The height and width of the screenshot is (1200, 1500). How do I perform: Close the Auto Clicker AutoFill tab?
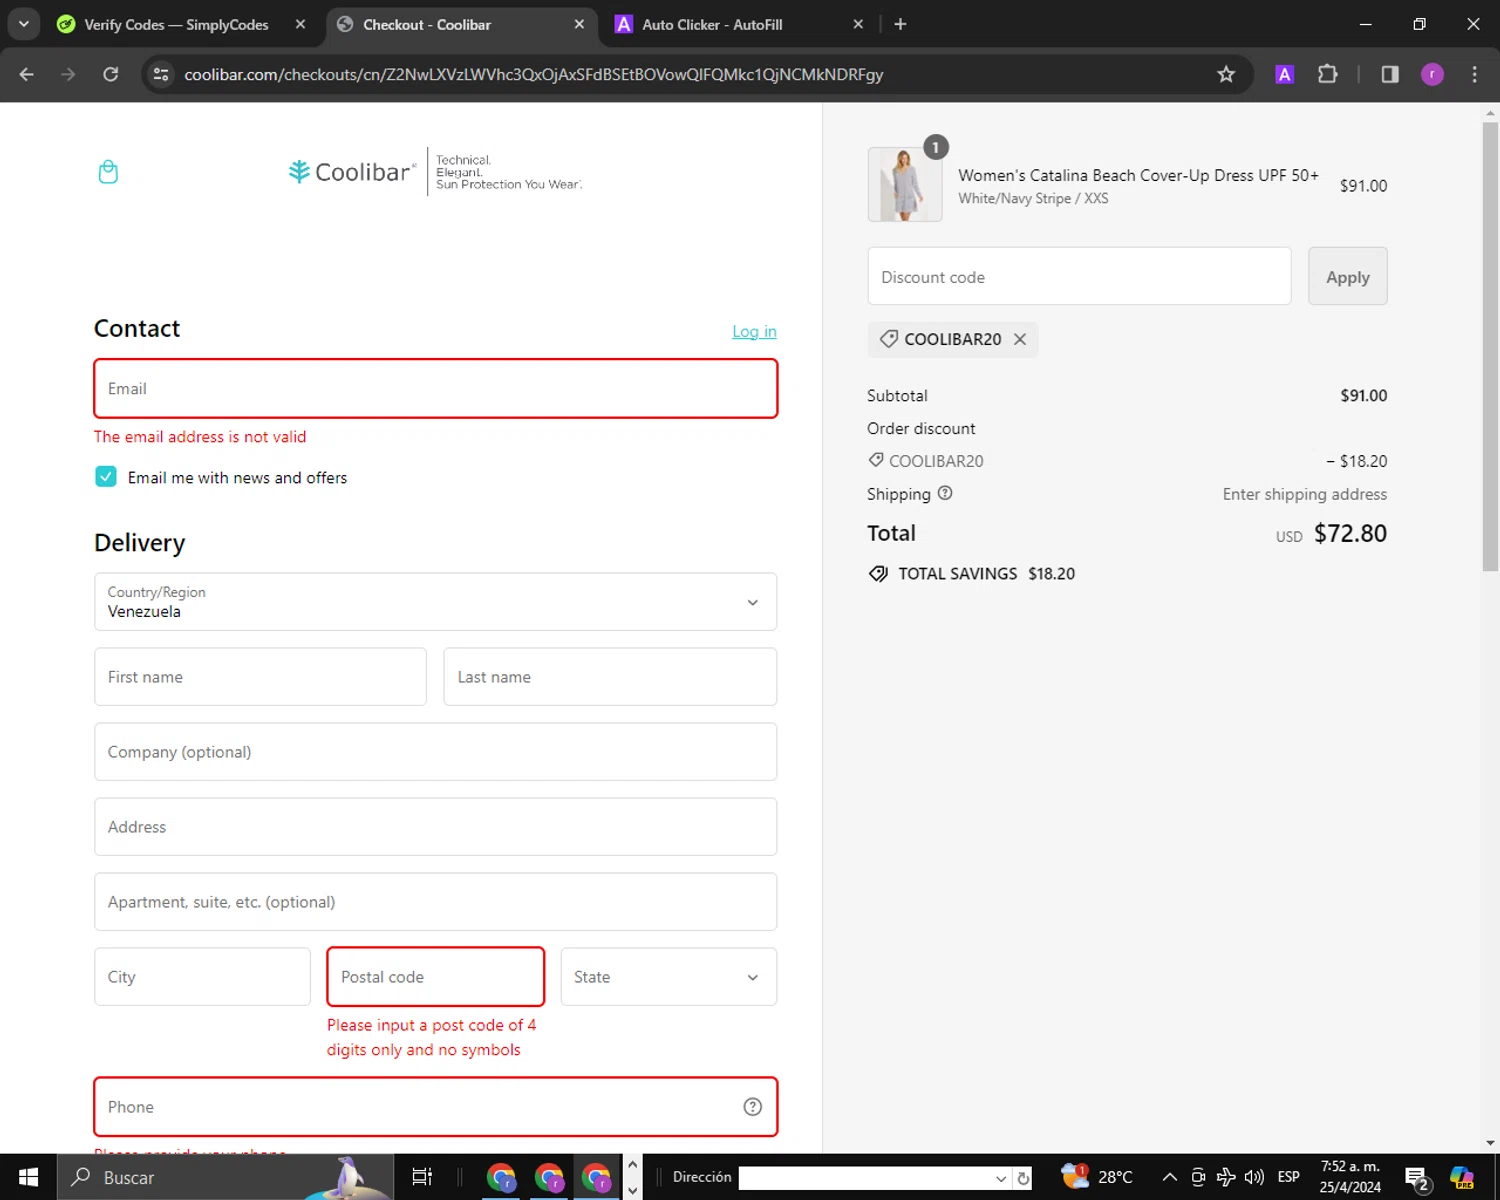tap(858, 24)
